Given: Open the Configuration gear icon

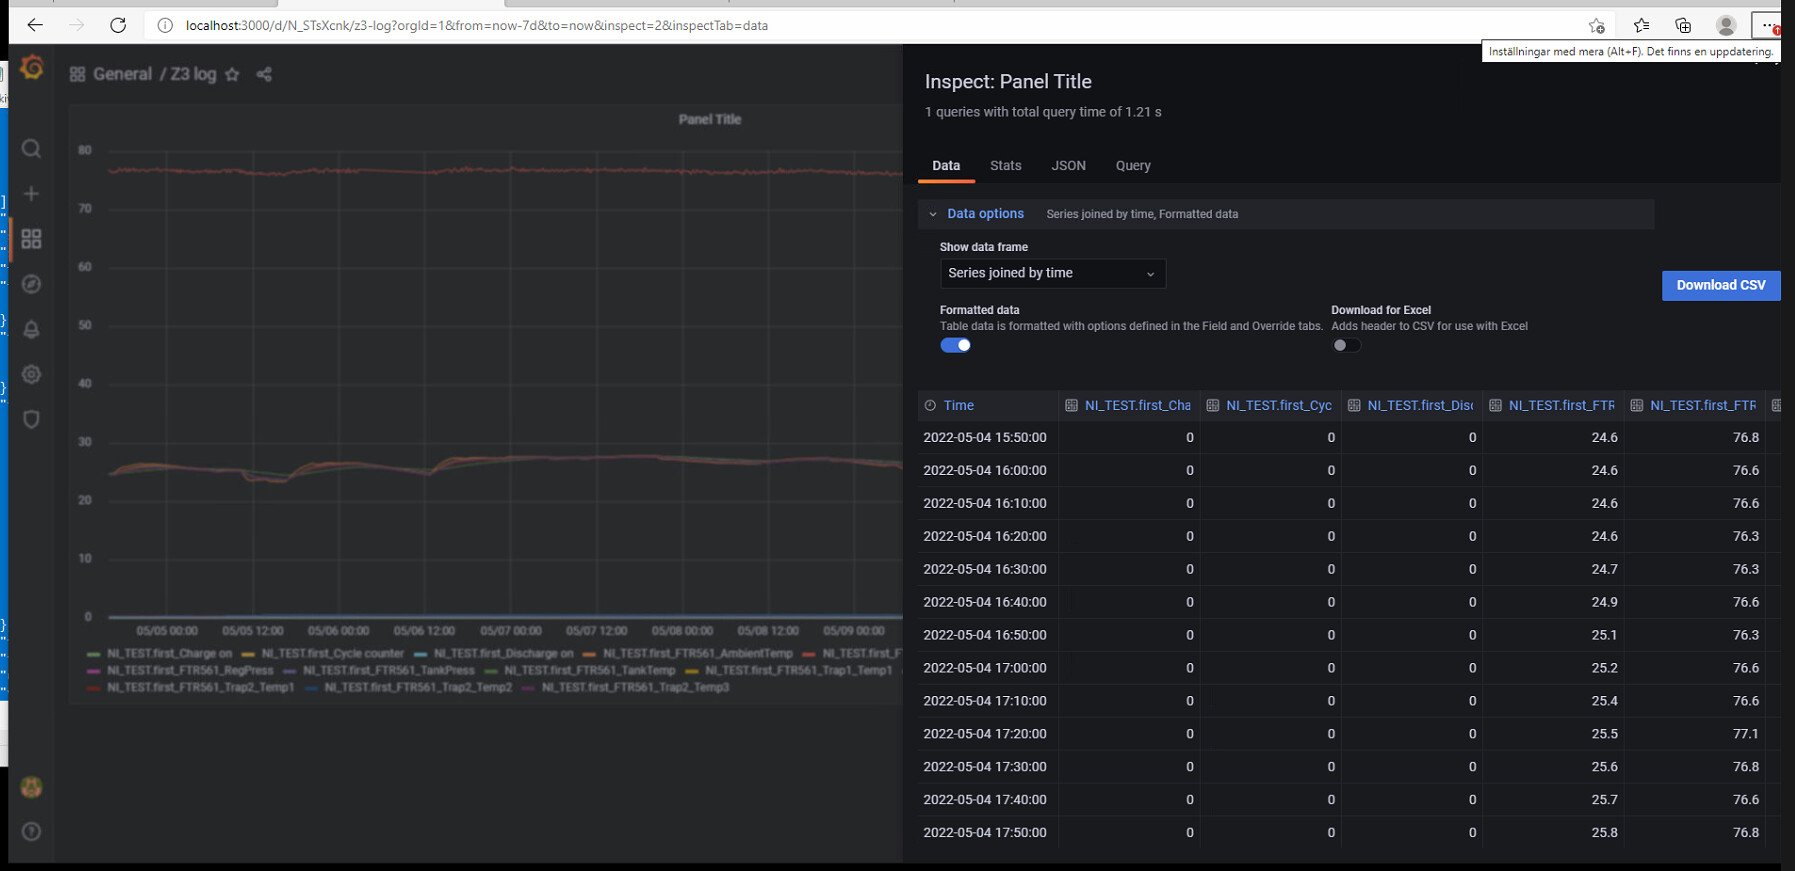Looking at the screenshot, I should 32,374.
